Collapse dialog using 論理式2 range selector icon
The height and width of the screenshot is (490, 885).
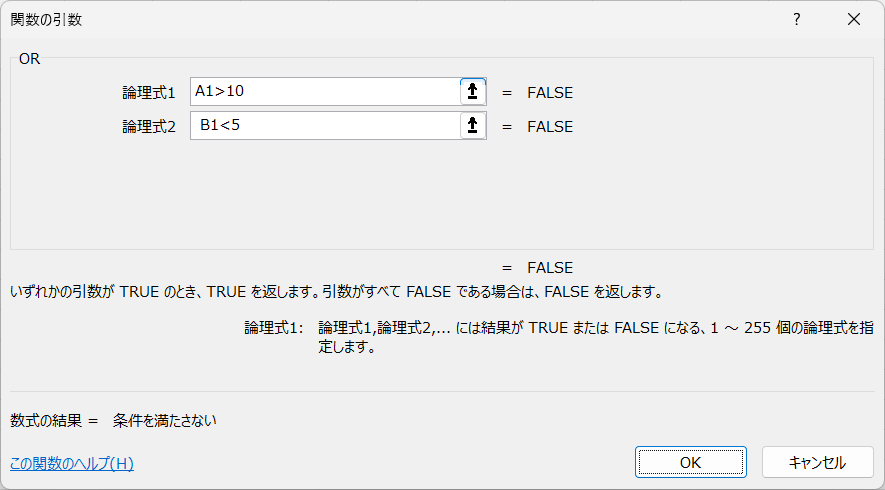point(472,125)
